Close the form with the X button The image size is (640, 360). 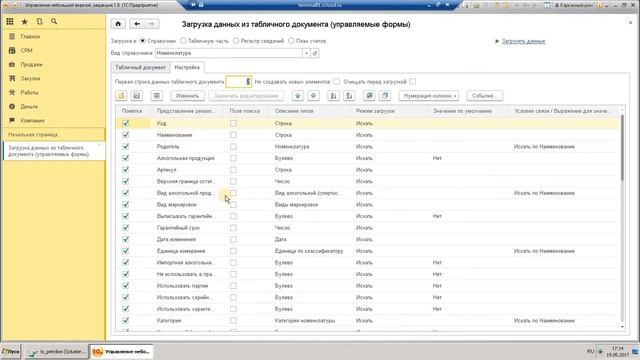[x=630, y=23]
